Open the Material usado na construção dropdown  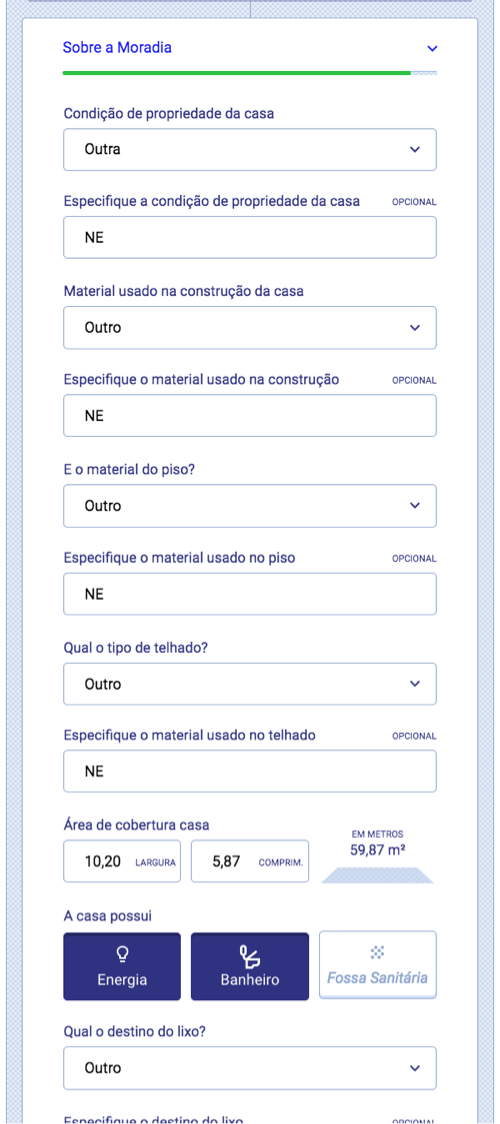249,328
